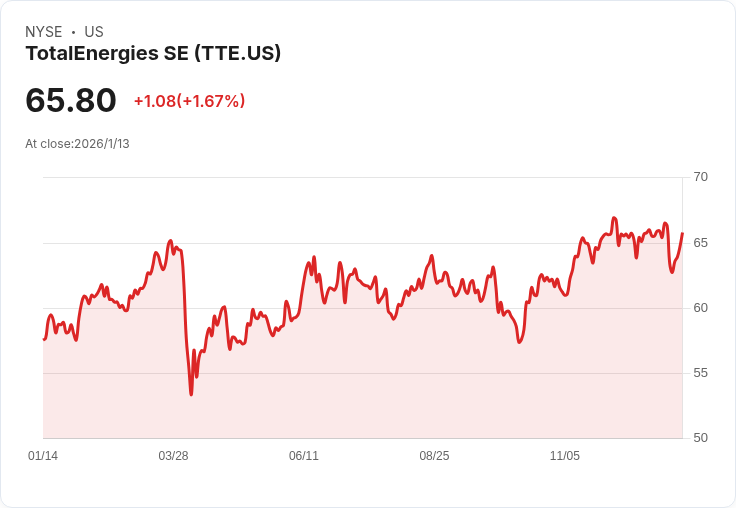
Task: Click the 55 price axis label
Action: (700, 373)
